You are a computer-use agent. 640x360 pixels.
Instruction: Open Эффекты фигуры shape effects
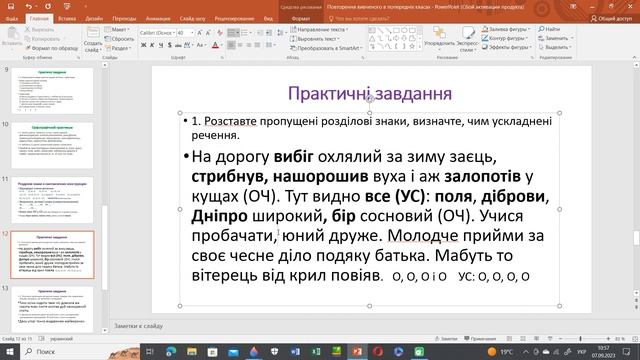[x=507, y=47]
